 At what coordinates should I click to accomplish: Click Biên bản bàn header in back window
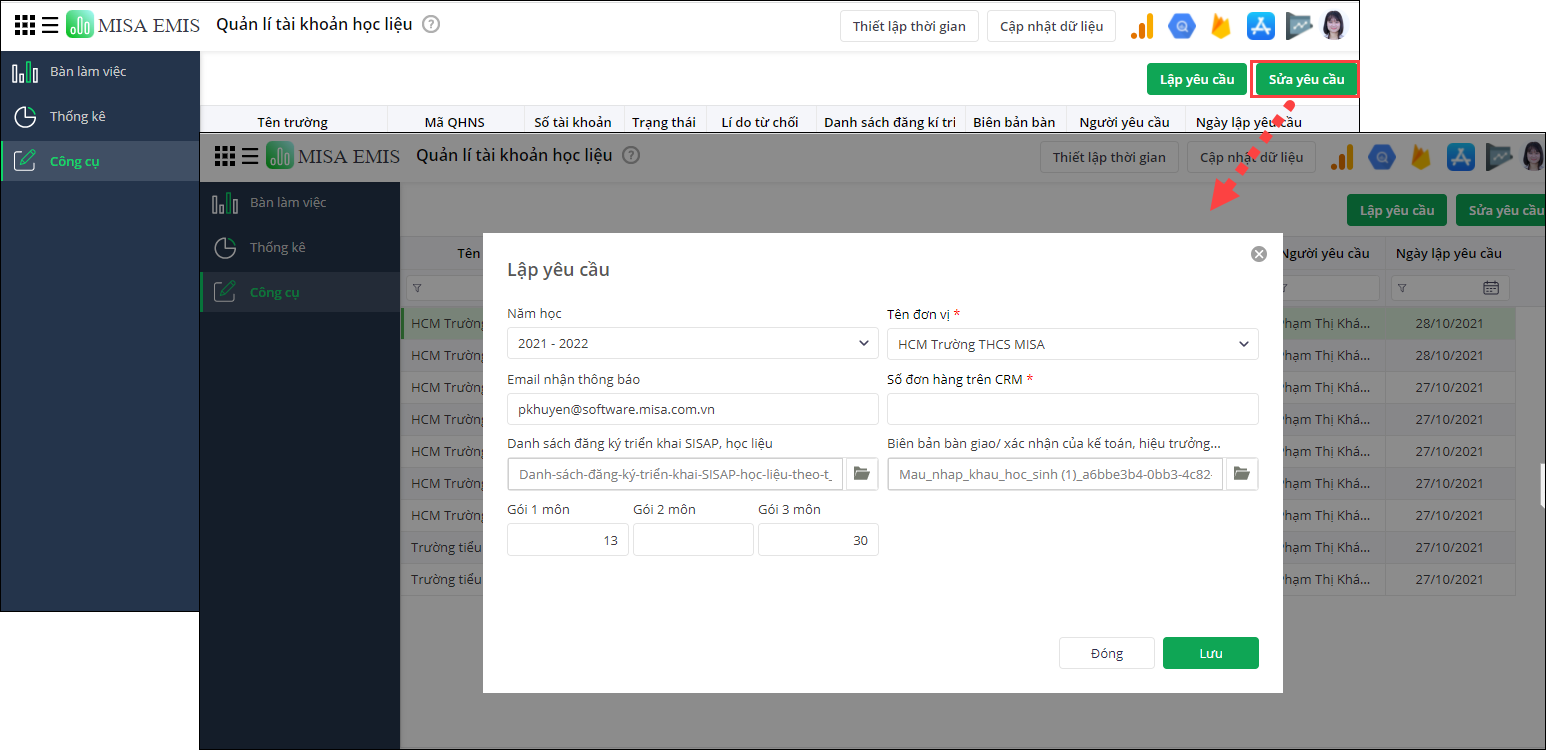[1014, 122]
